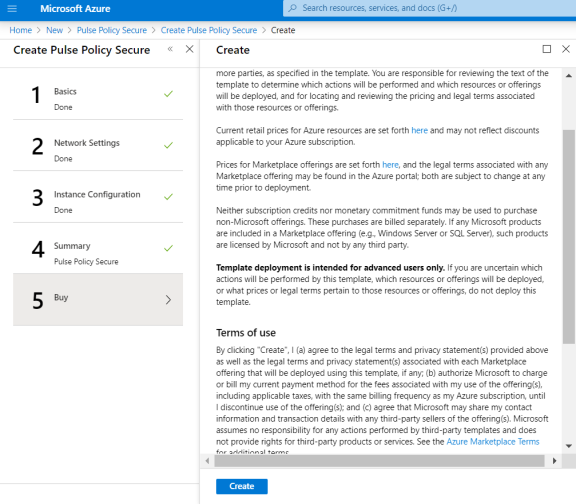The height and width of the screenshot is (504, 576).
Task: Select step 1 Basics
Action: tap(98, 94)
